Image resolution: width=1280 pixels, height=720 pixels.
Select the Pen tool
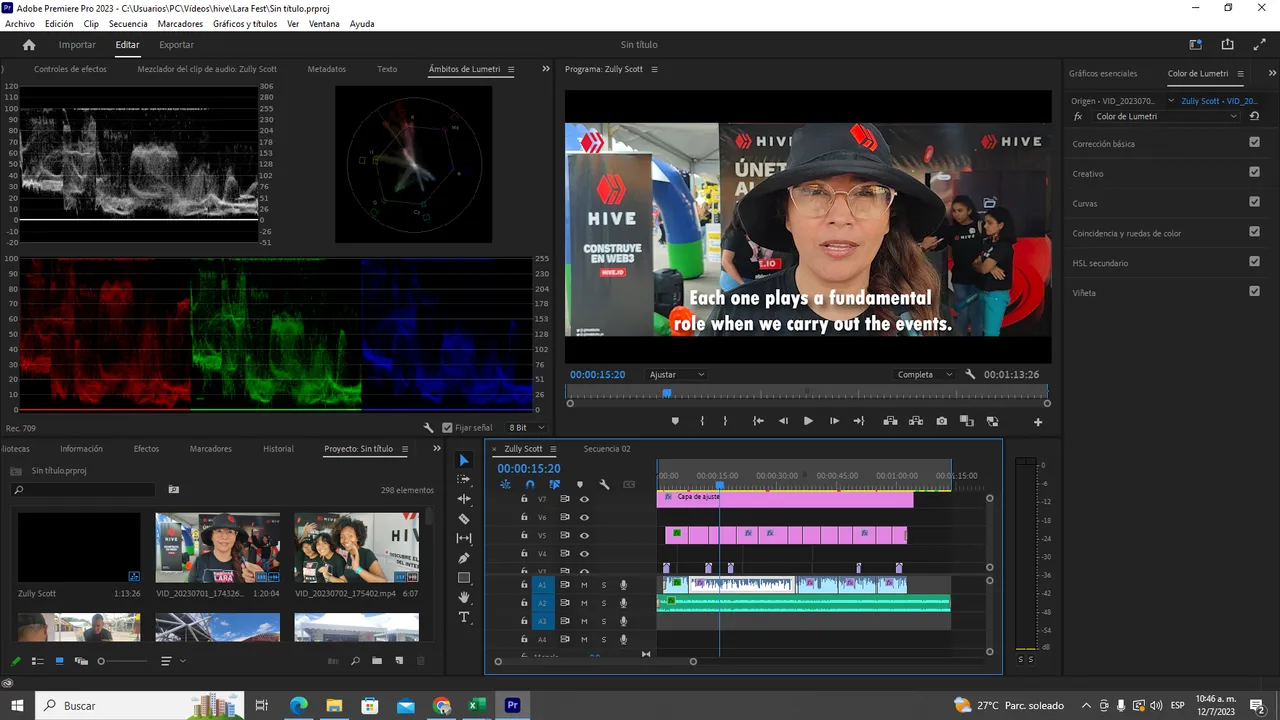(x=464, y=558)
